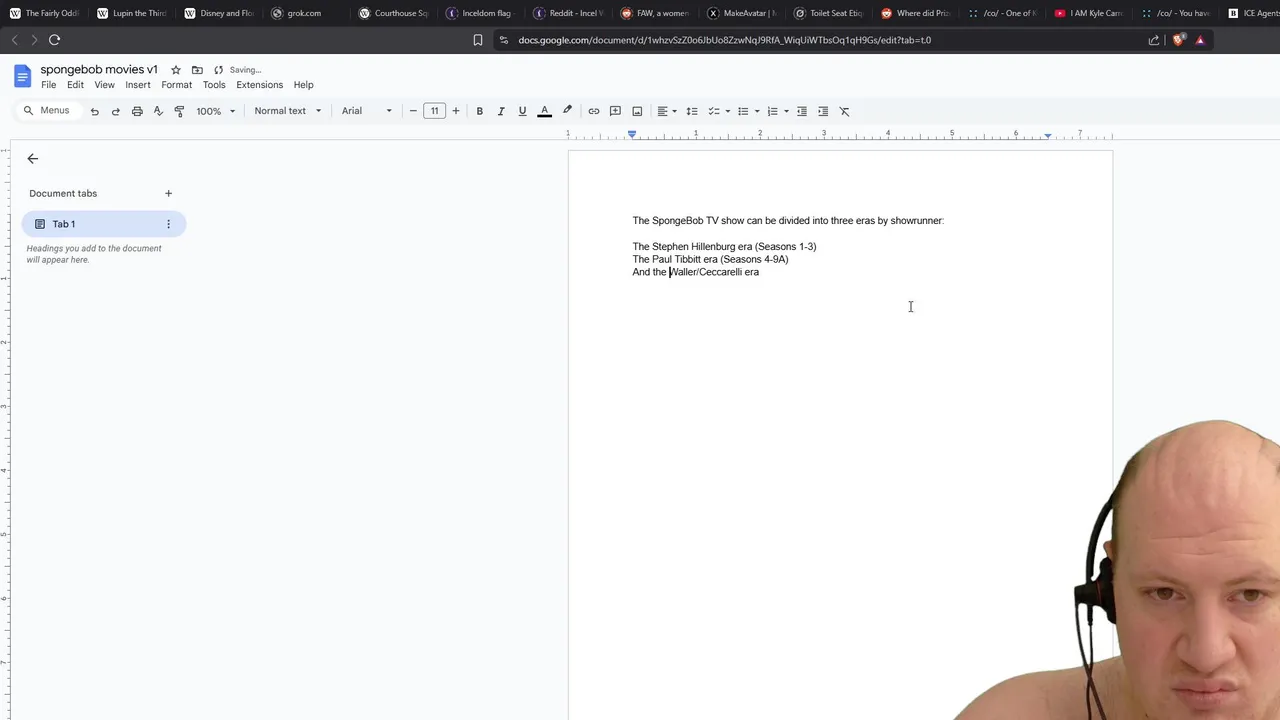Click the Menus search box
The width and height of the screenshot is (1280, 720).
click(x=47, y=111)
